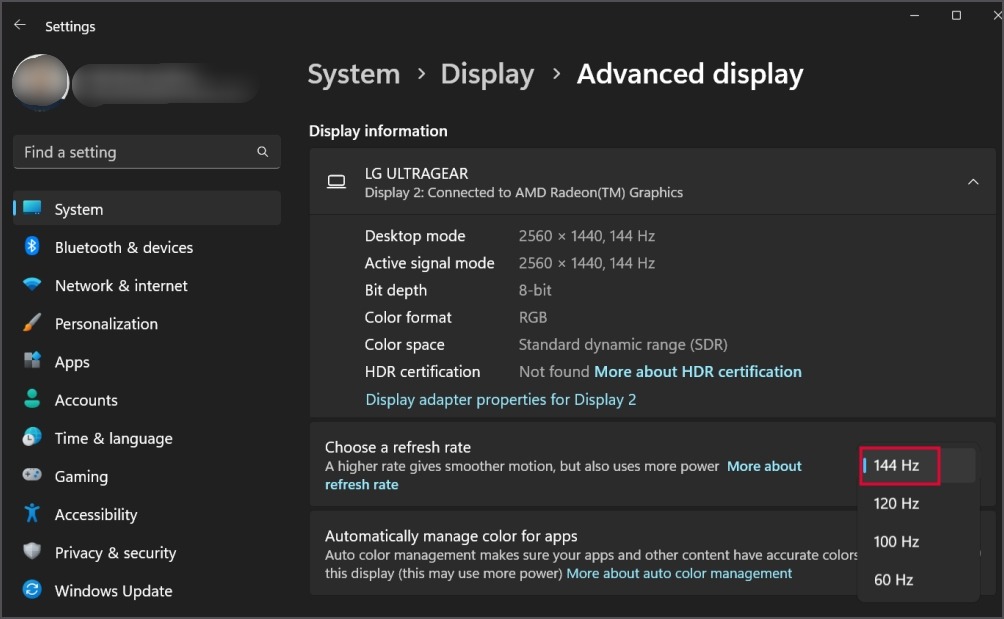Open Personalization settings
The image size is (1004, 619).
coord(147,323)
